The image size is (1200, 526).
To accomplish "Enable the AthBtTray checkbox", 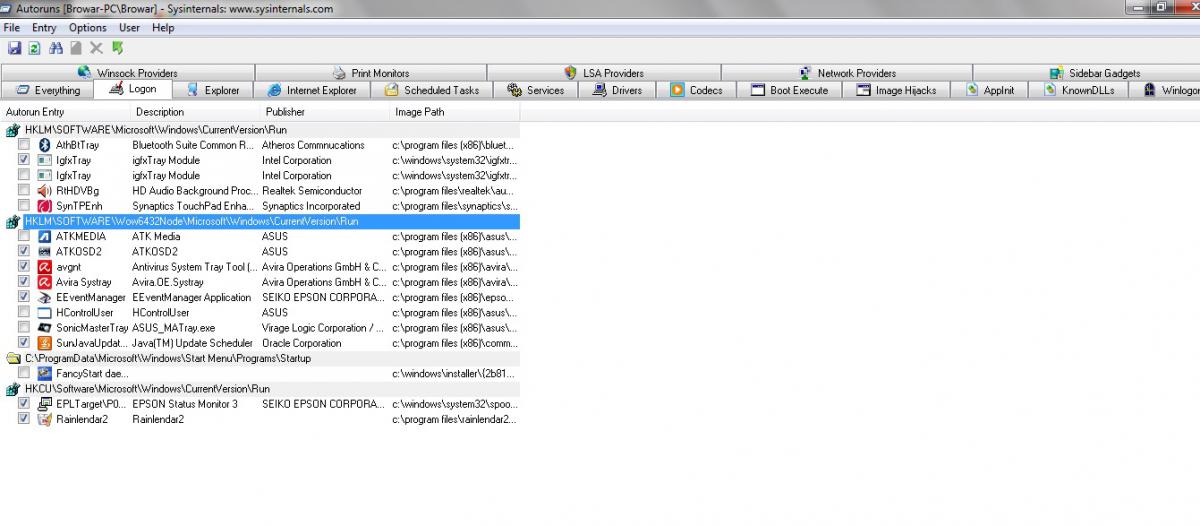I will (x=24, y=145).
